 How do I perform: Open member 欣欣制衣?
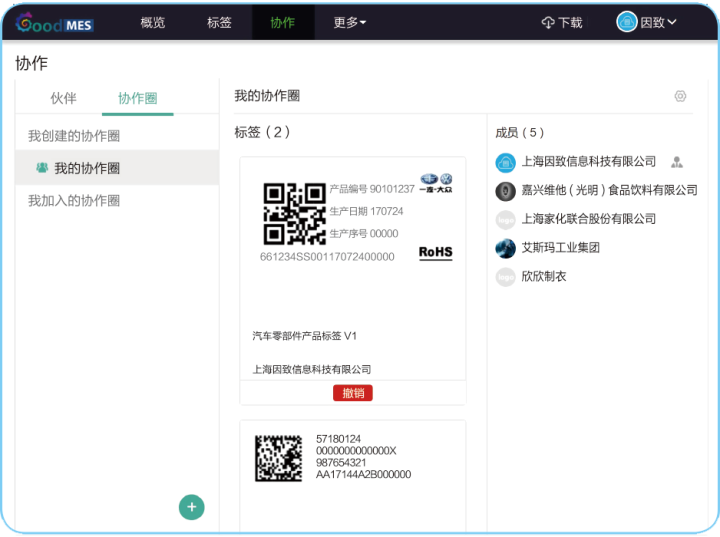tap(544, 277)
